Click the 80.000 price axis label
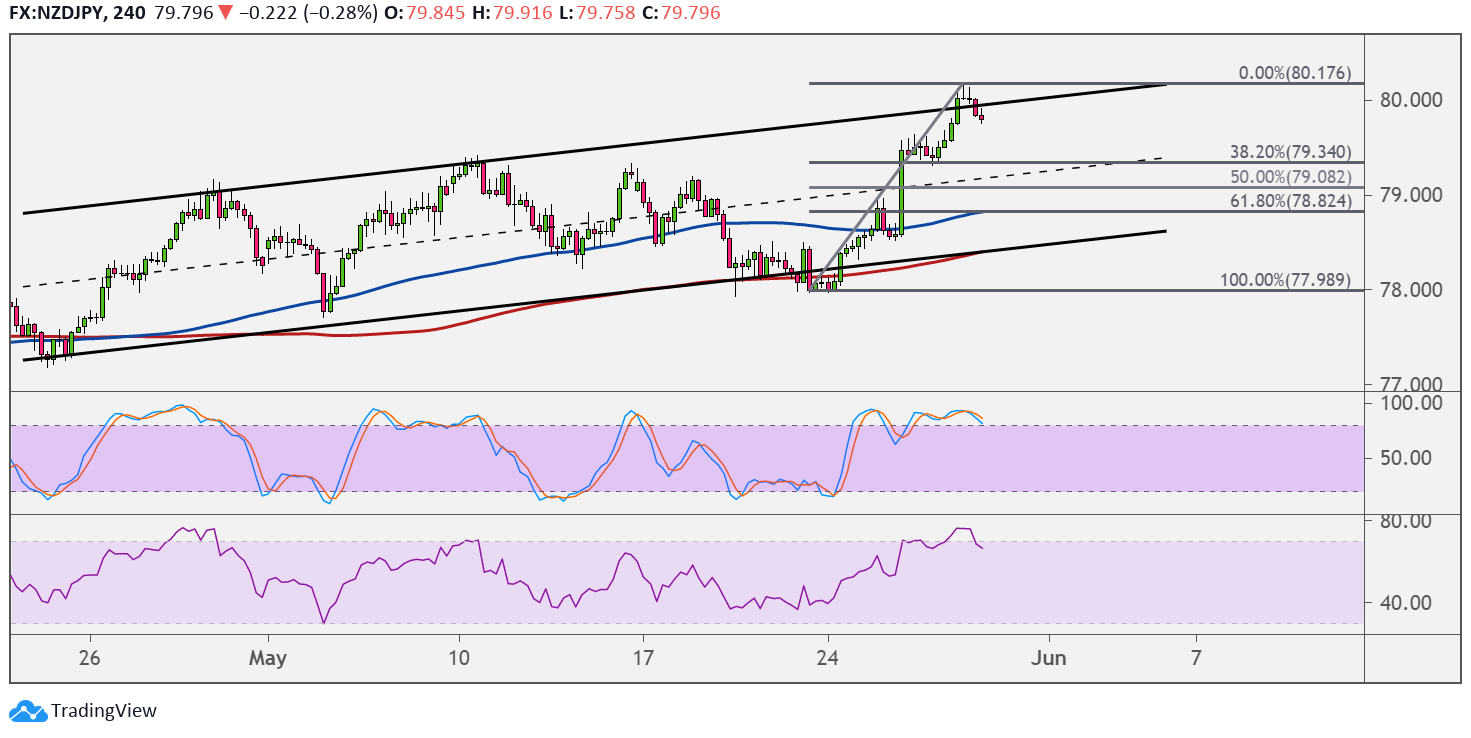1471x738 pixels. (x=1410, y=99)
